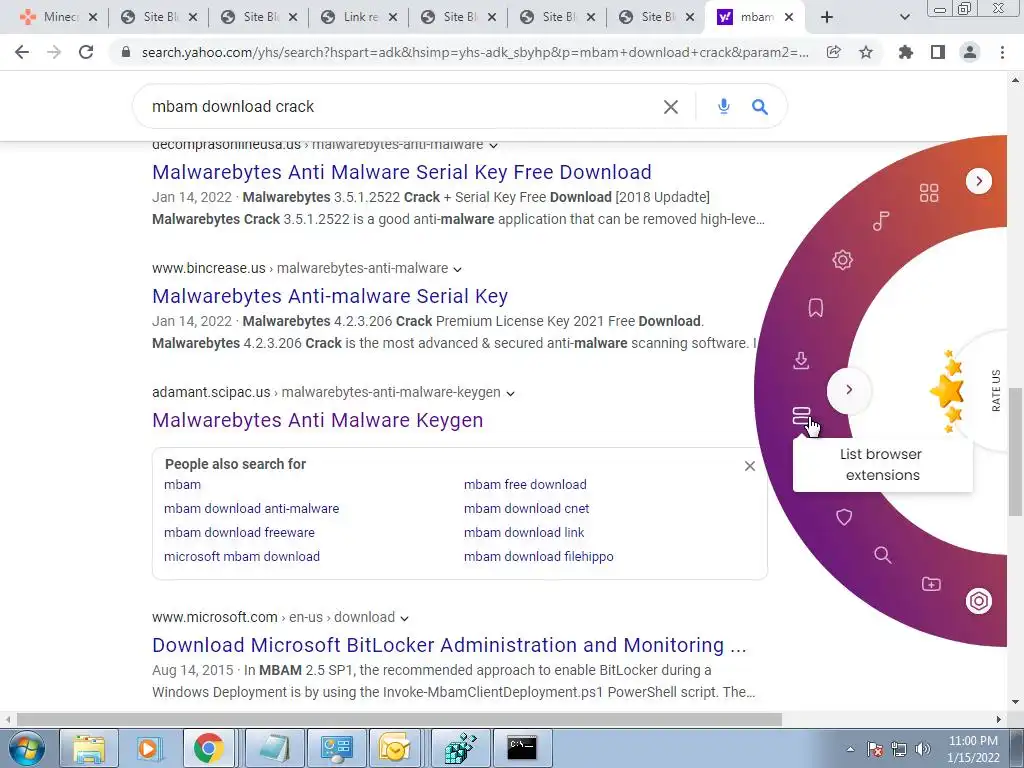Open the Chrome three-dot menu
The width and height of the screenshot is (1024, 768).
coord(1002,52)
